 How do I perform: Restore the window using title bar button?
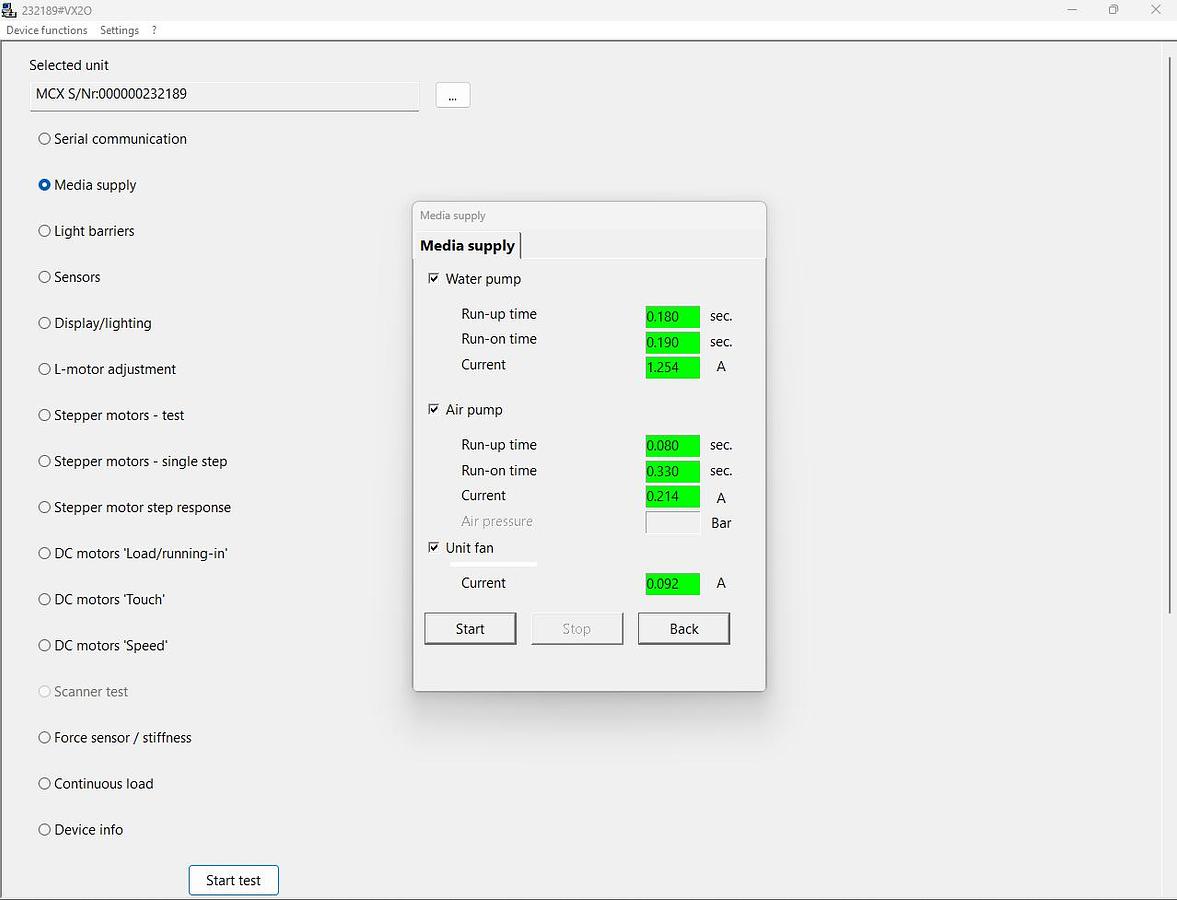click(1113, 10)
